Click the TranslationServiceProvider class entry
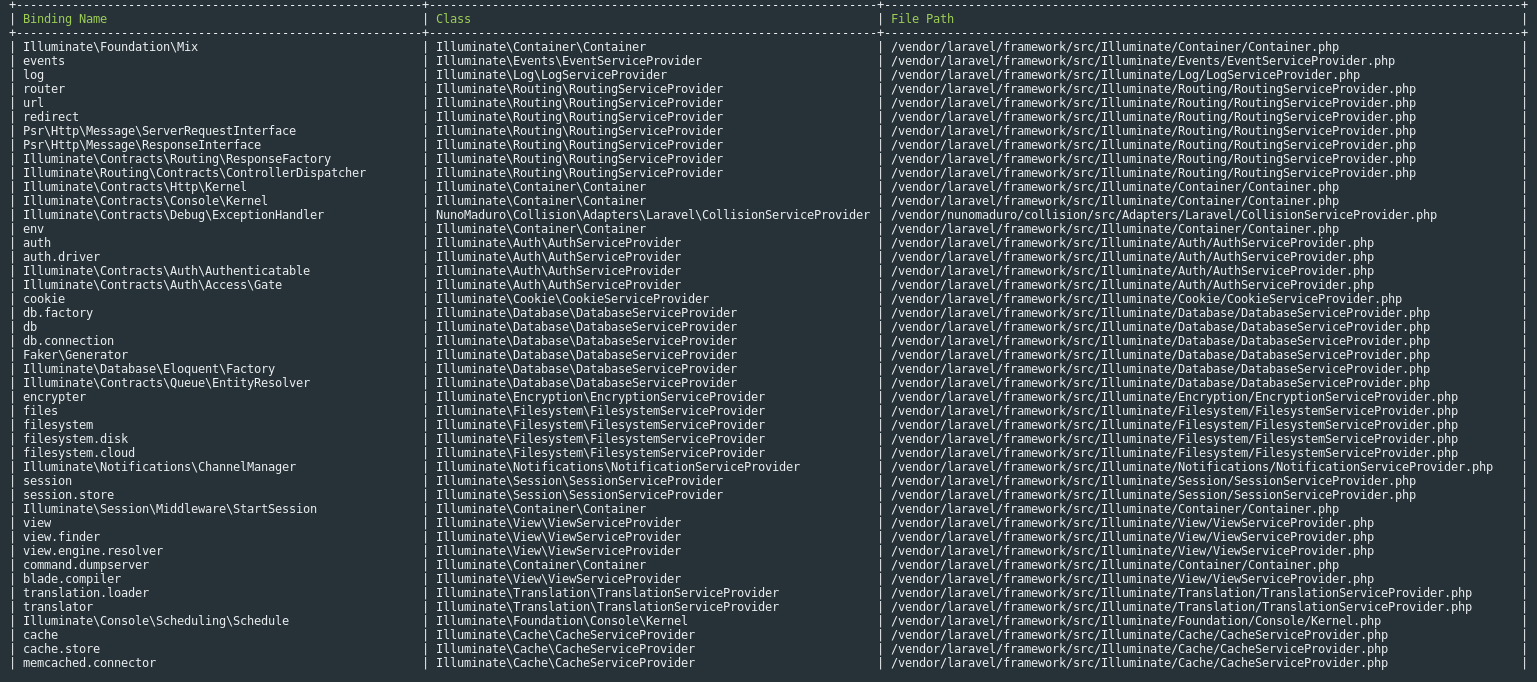This screenshot has width=1537, height=682. point(600,592)
